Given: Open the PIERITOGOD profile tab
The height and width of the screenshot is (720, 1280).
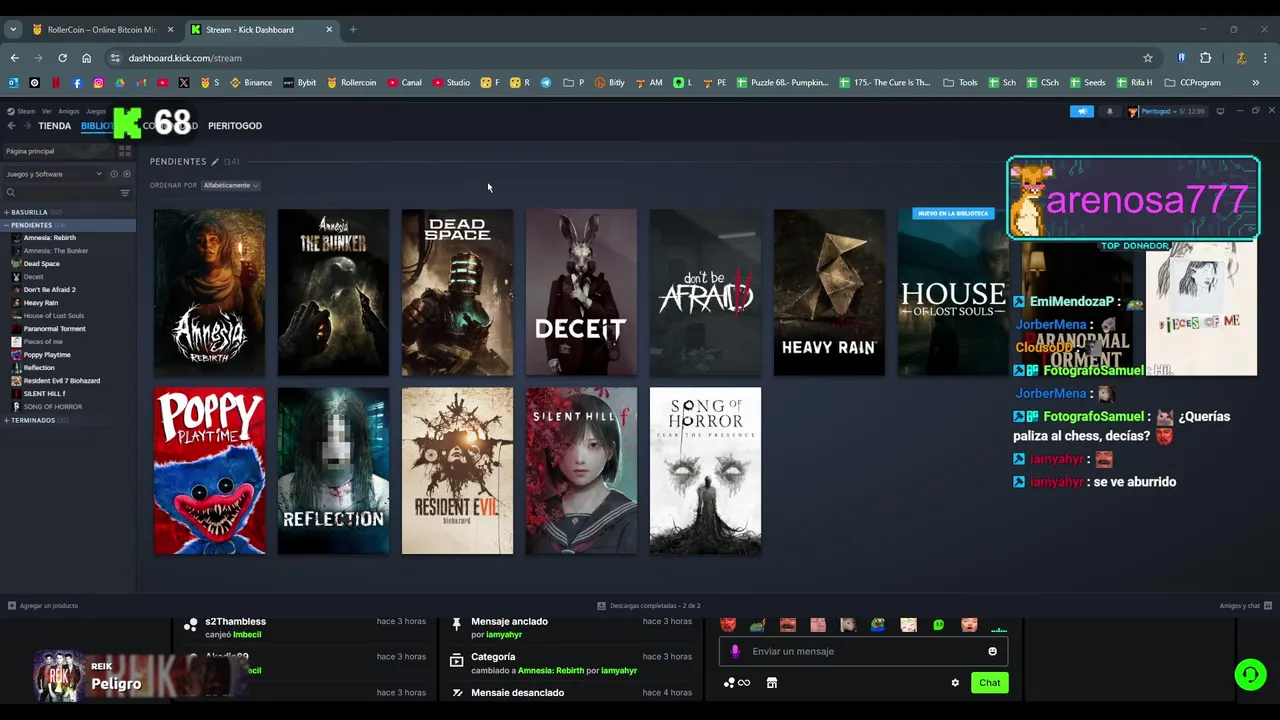Looking at the screenshot, I should tap(235, 126).
